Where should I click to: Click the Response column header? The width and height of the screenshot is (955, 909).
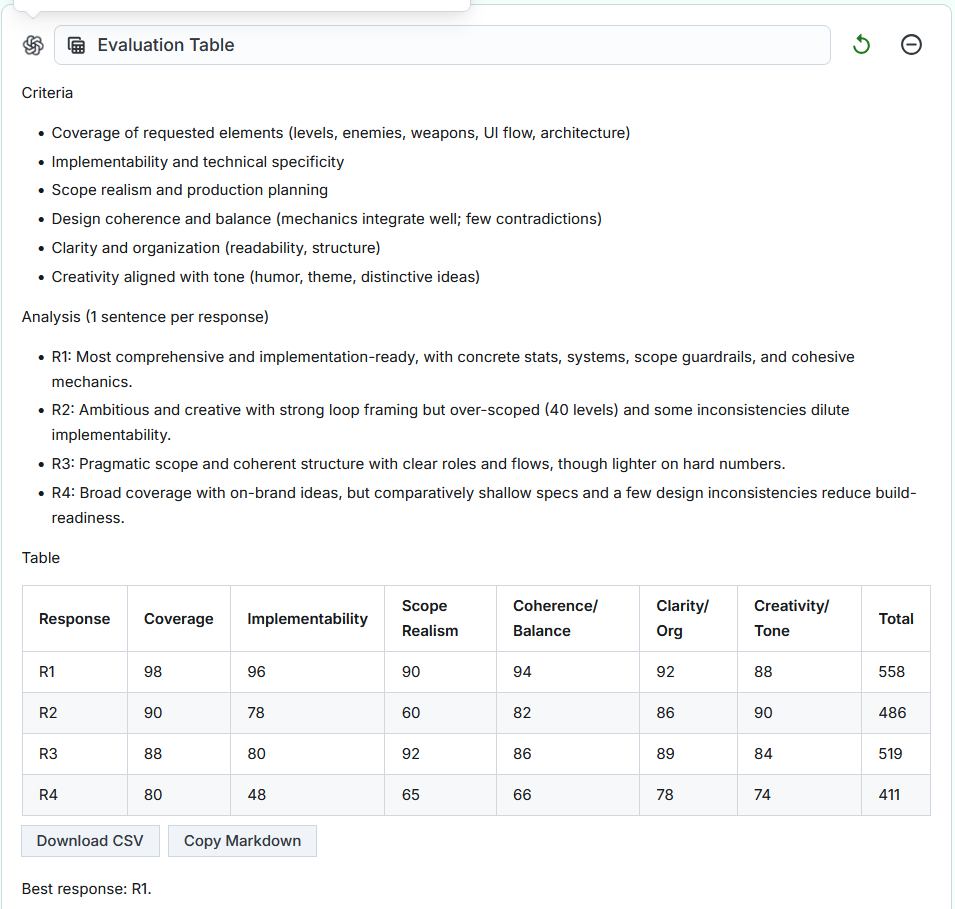(74, 619)
